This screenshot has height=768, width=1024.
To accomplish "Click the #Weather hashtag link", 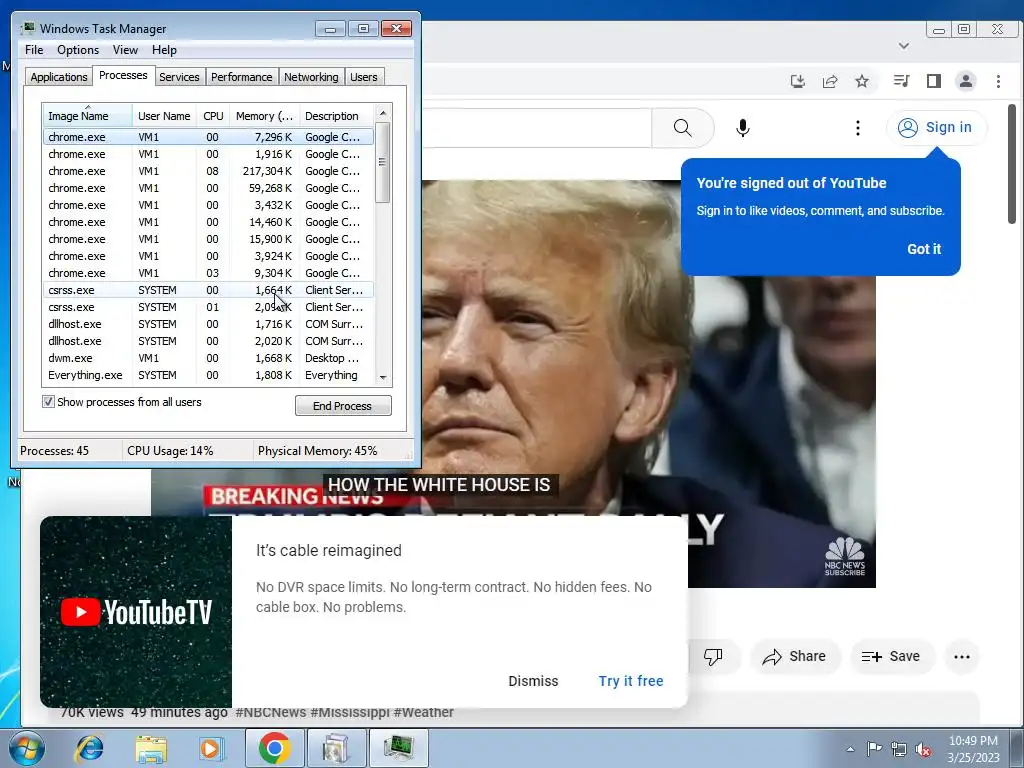I will 424,712.
